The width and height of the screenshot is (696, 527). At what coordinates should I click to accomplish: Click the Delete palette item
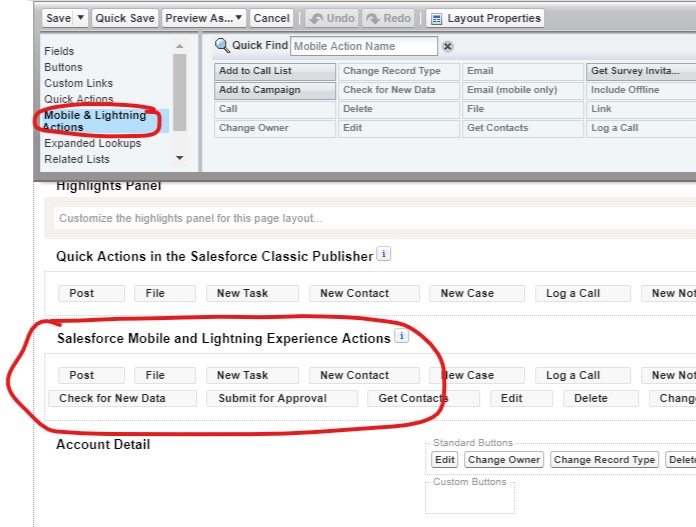point(399,109)
